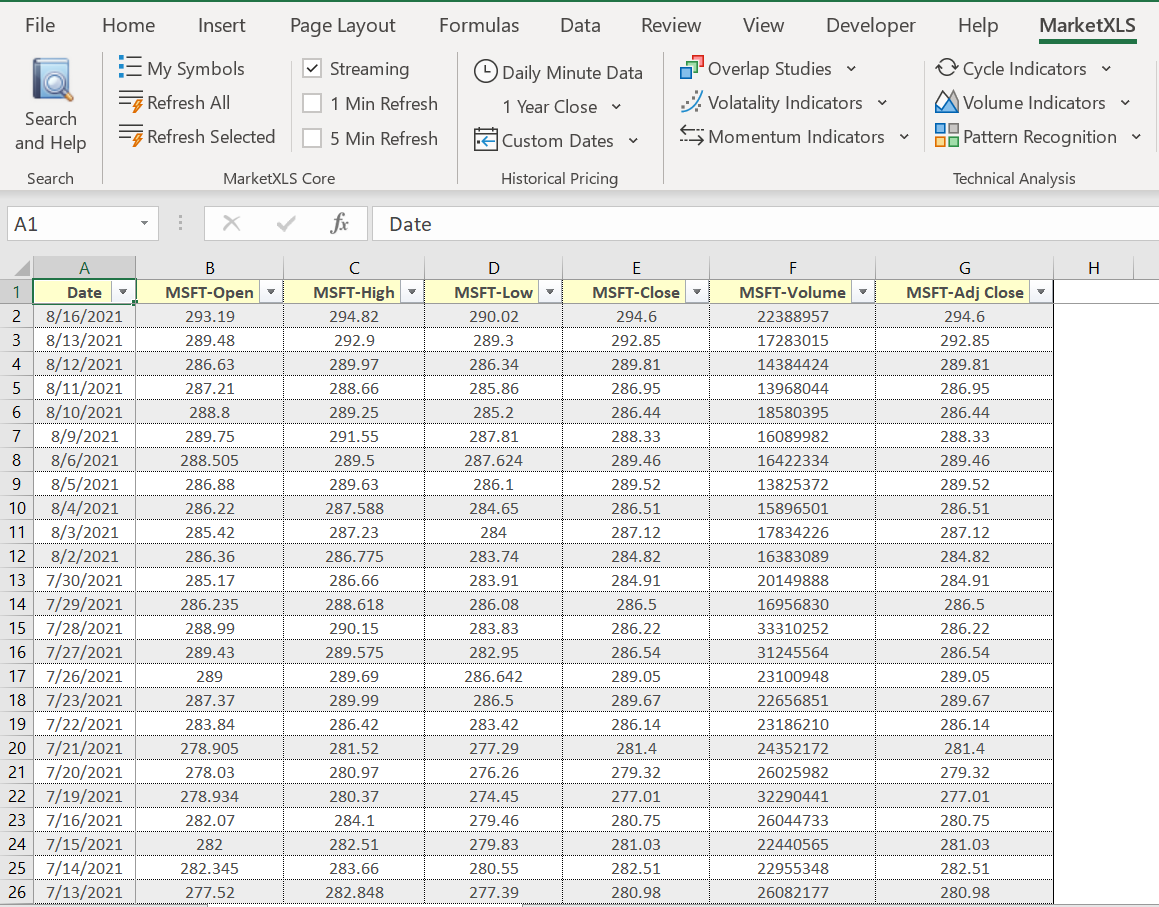Viewport: 1159px width, 907px height.
Task: Click the Volatility Indicators icon
Action: tap(692, 102)
